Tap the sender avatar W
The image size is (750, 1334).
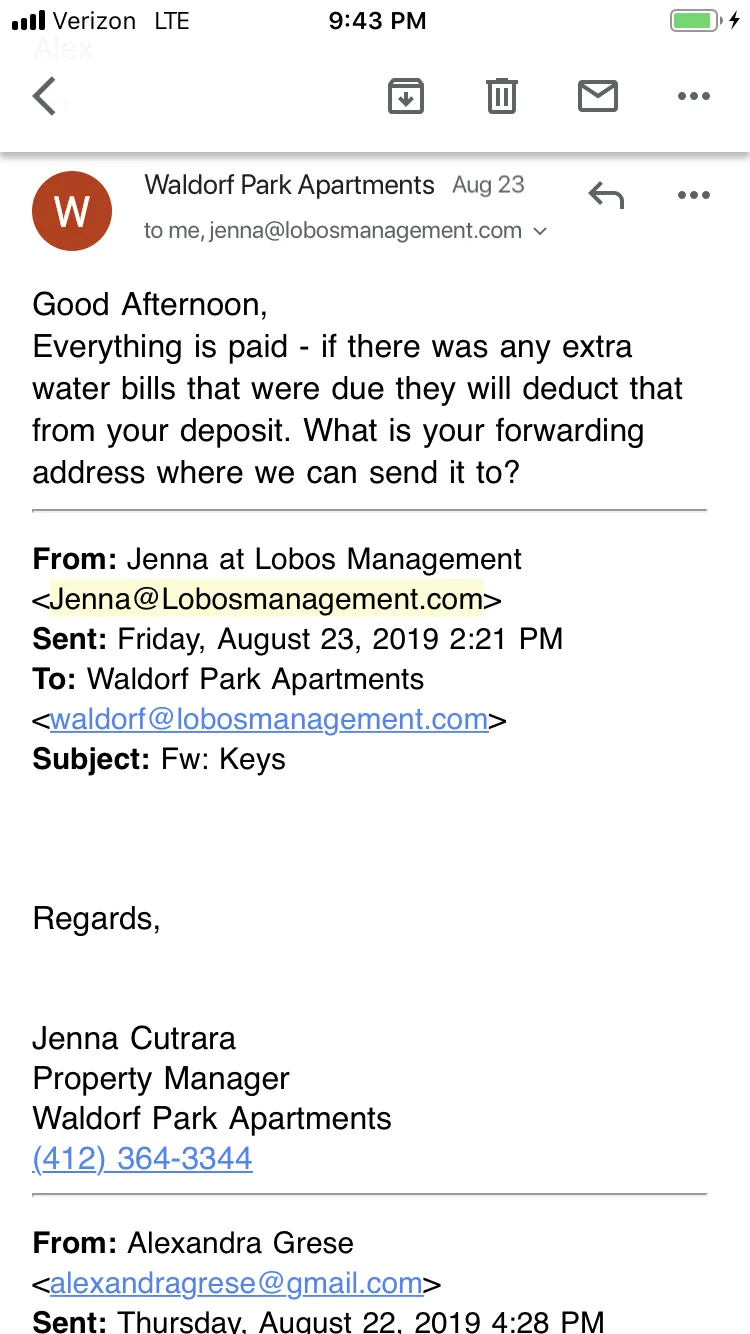[72, 211]
